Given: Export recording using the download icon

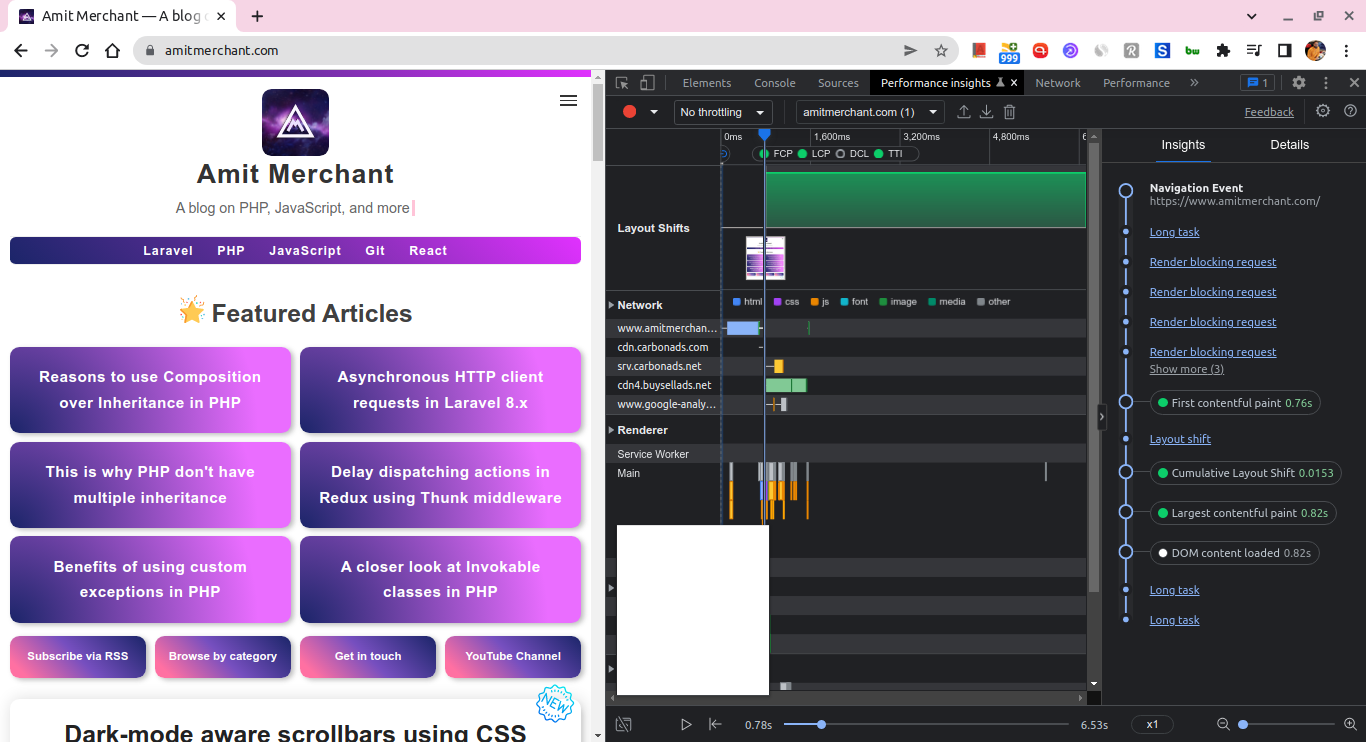Looking at the screenshot, I should point(986,112).
